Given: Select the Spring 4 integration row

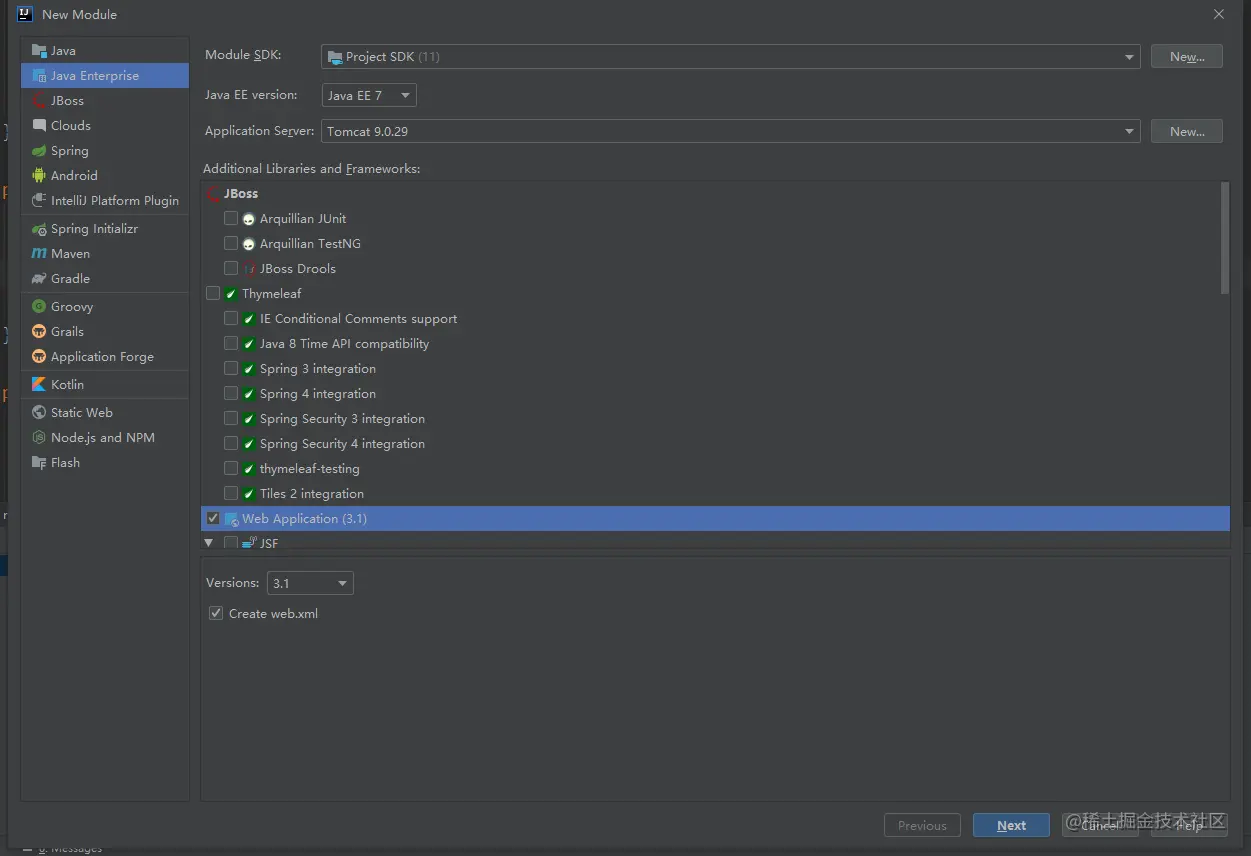Looking at the screenshot, I should pyautogui.click(x=715, y=393).
